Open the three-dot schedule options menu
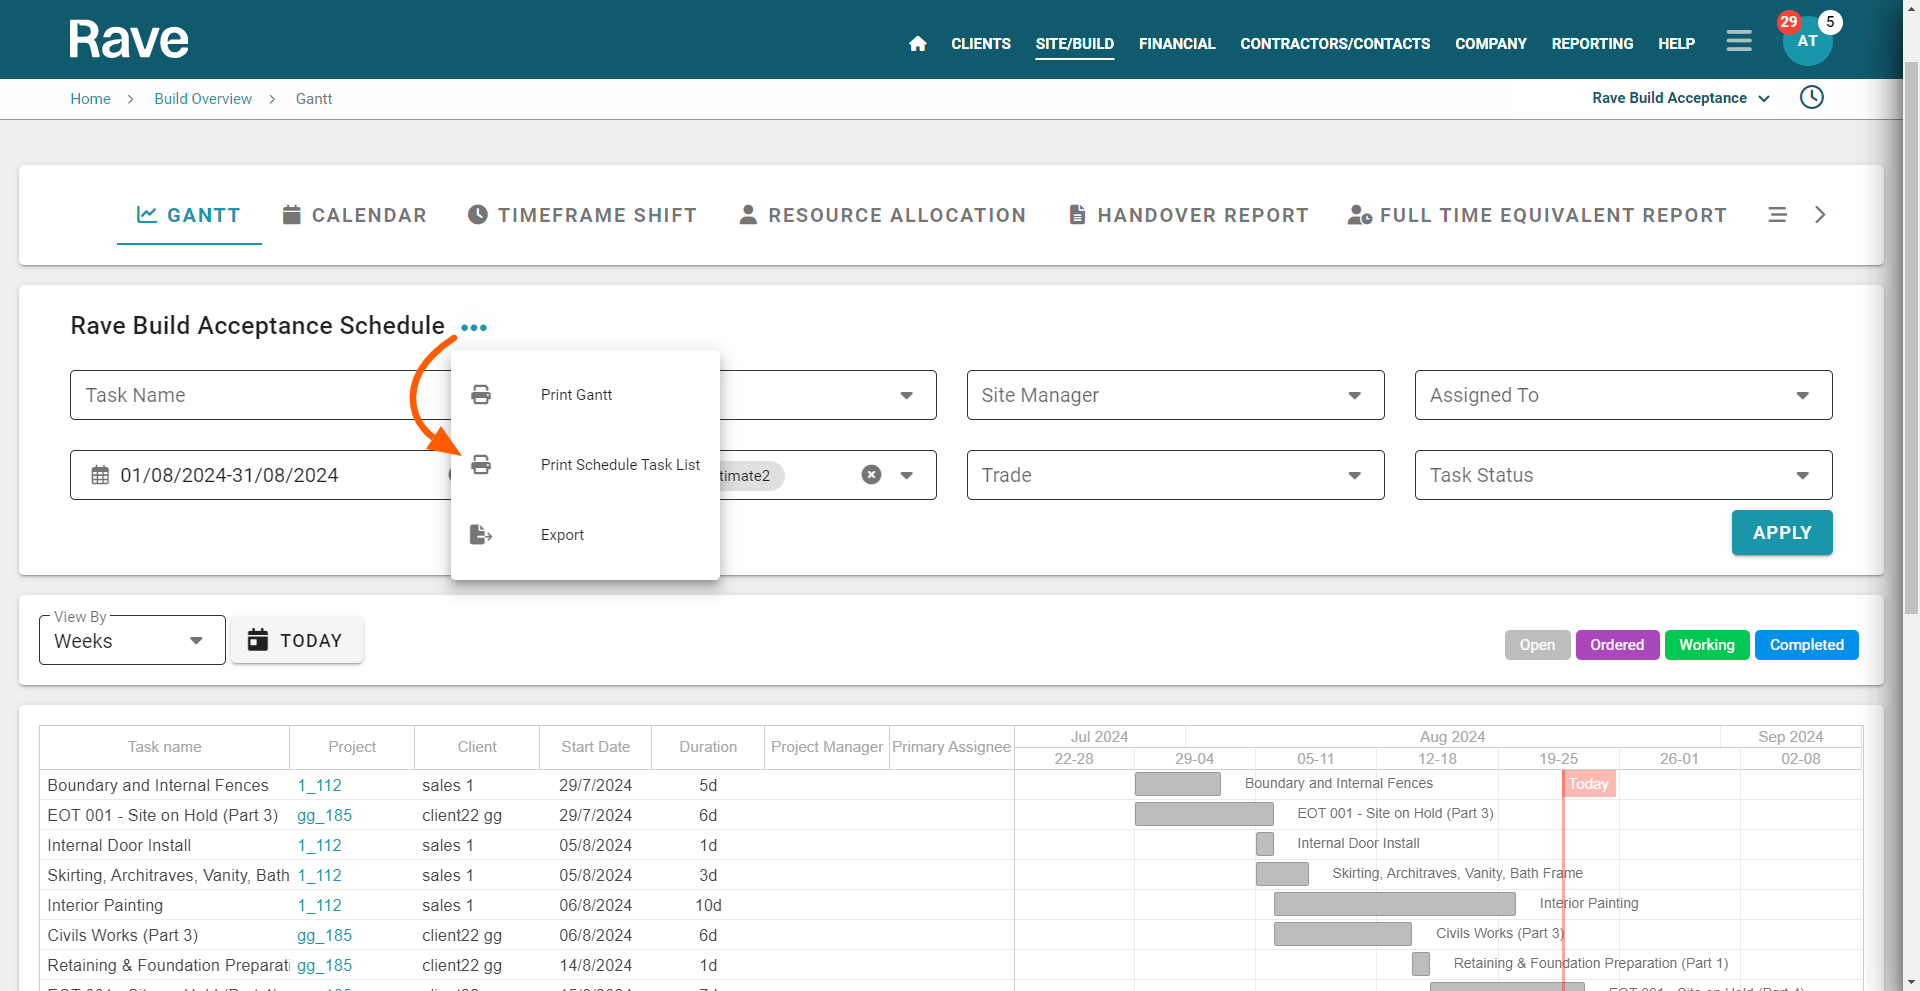Viewport: 1920px width, 991px height. tap(474, 328)
